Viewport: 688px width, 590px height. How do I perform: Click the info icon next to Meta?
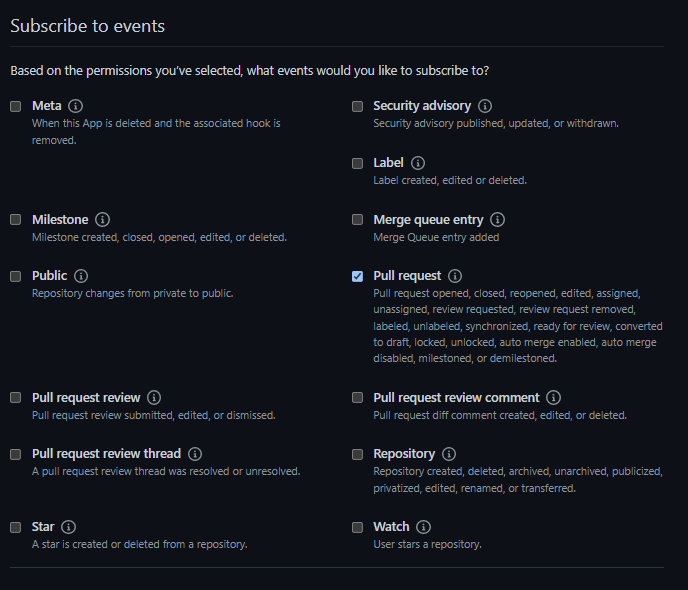(x=76, y=106)
